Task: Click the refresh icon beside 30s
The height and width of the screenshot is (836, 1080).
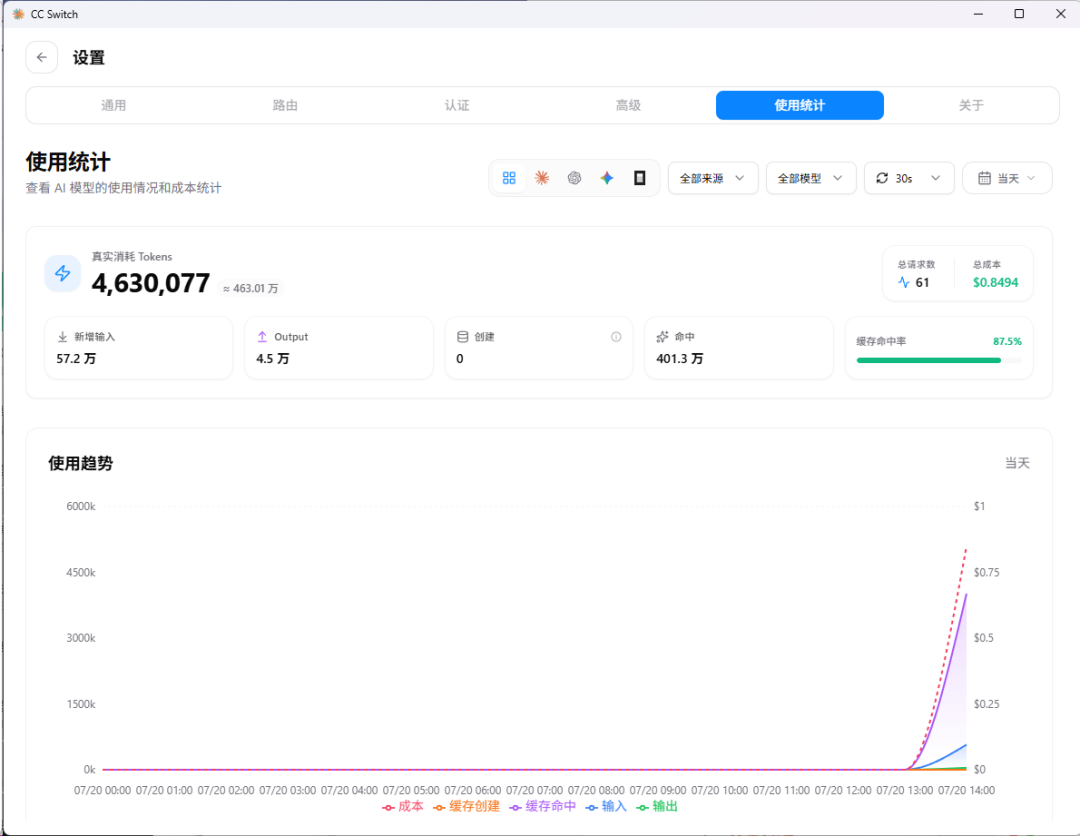Action: click(x=882, y=178)
